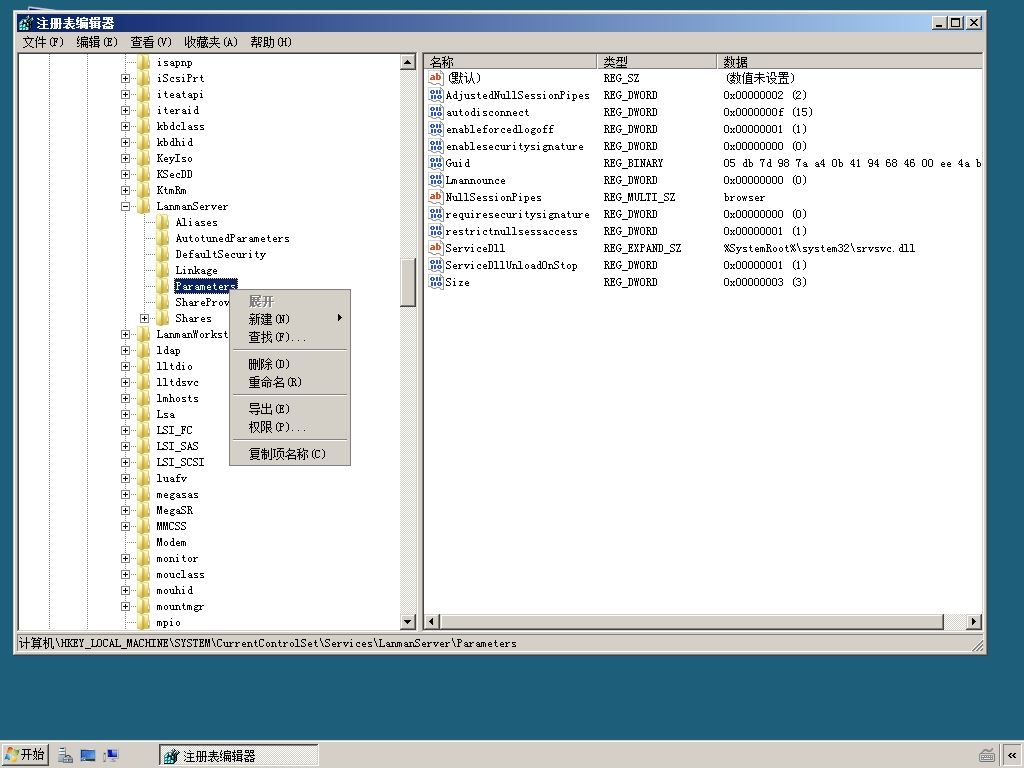This screenshot has height=768, width=1024.
Task: Choose 重命名(R) from context menu
Action: [290, 382]
